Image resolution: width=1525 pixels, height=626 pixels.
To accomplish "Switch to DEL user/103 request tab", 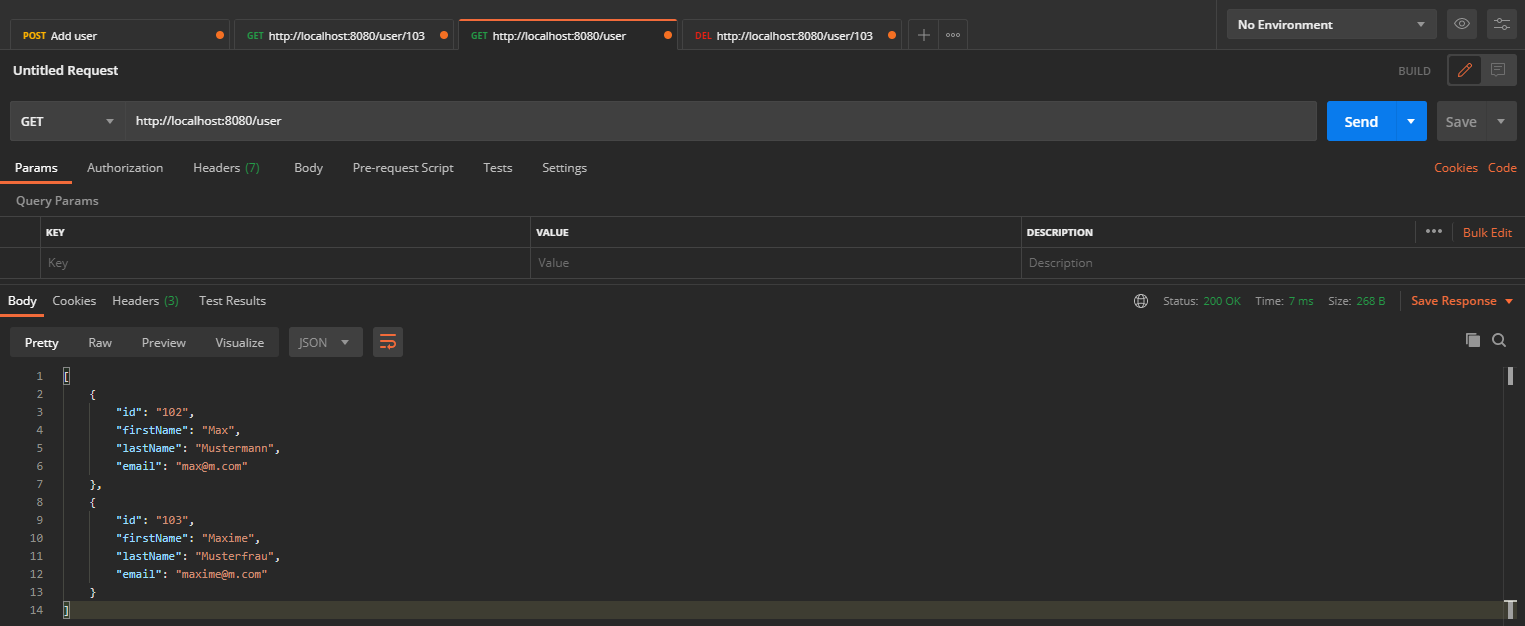I will coord(792,35).
